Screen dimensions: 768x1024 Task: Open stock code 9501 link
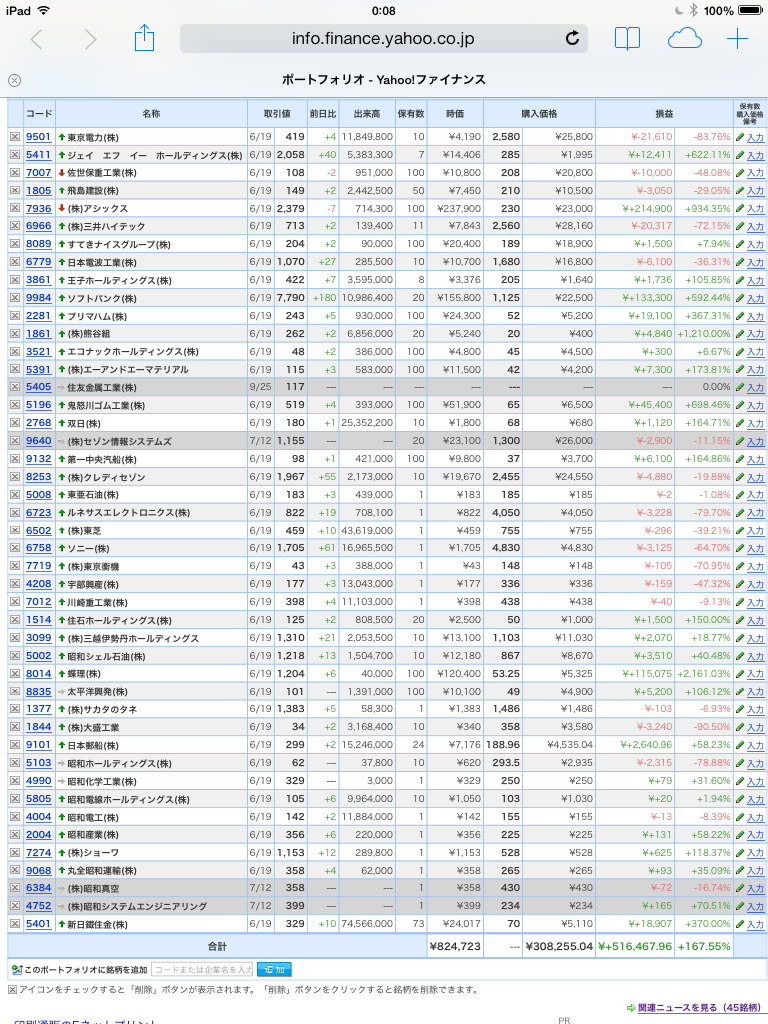[39, 137]
